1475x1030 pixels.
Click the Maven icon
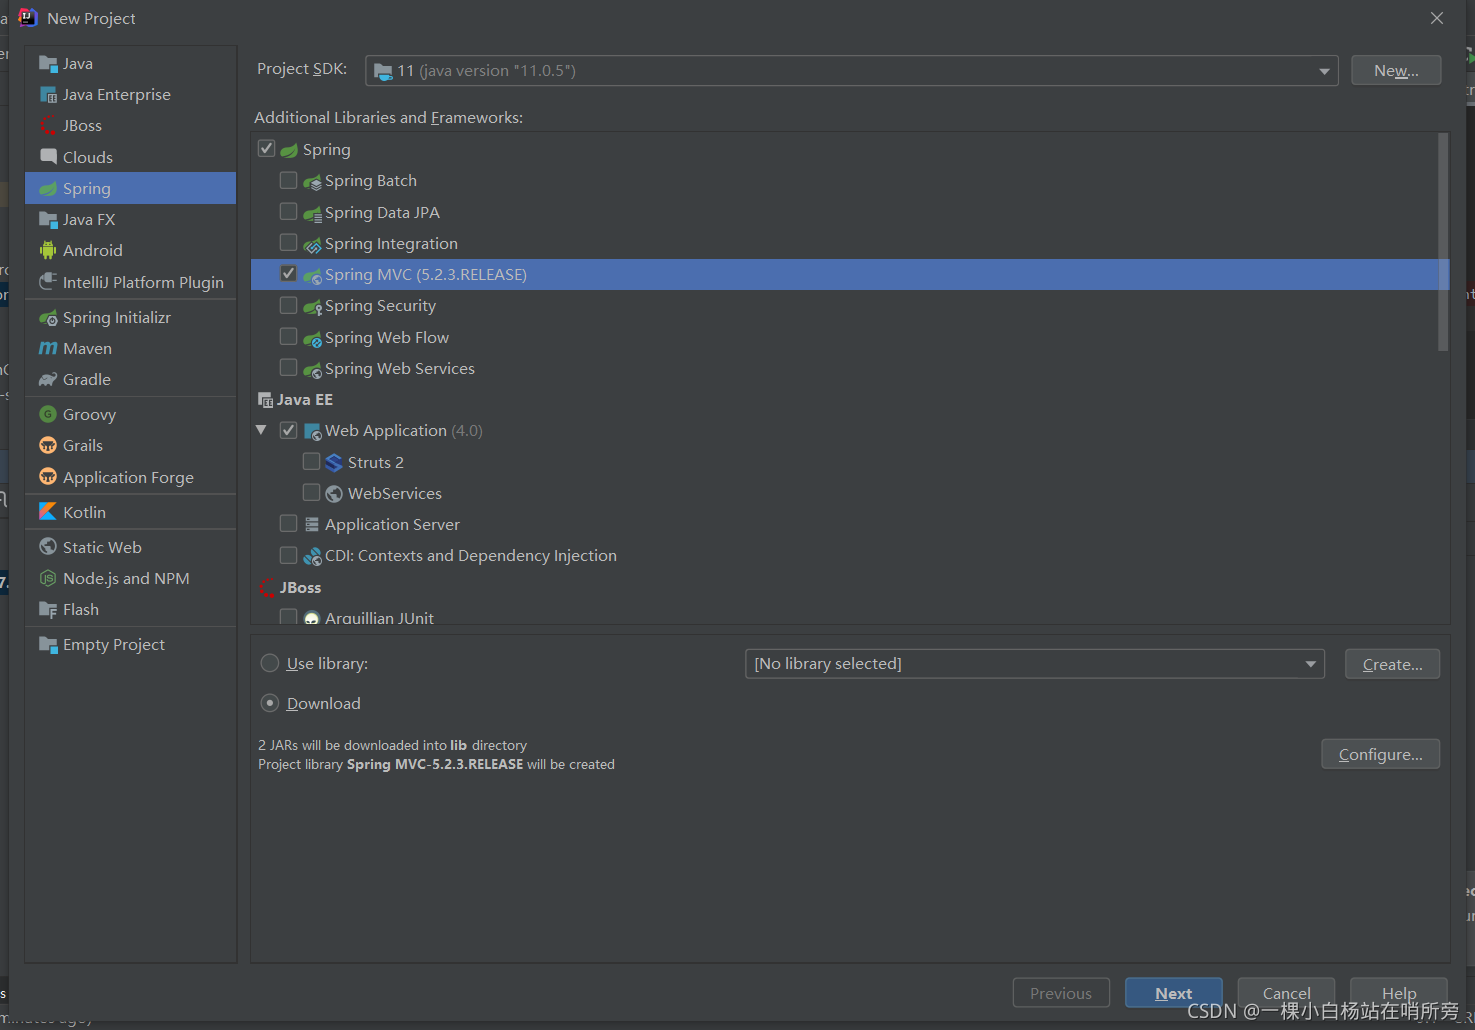pos(48,348)
